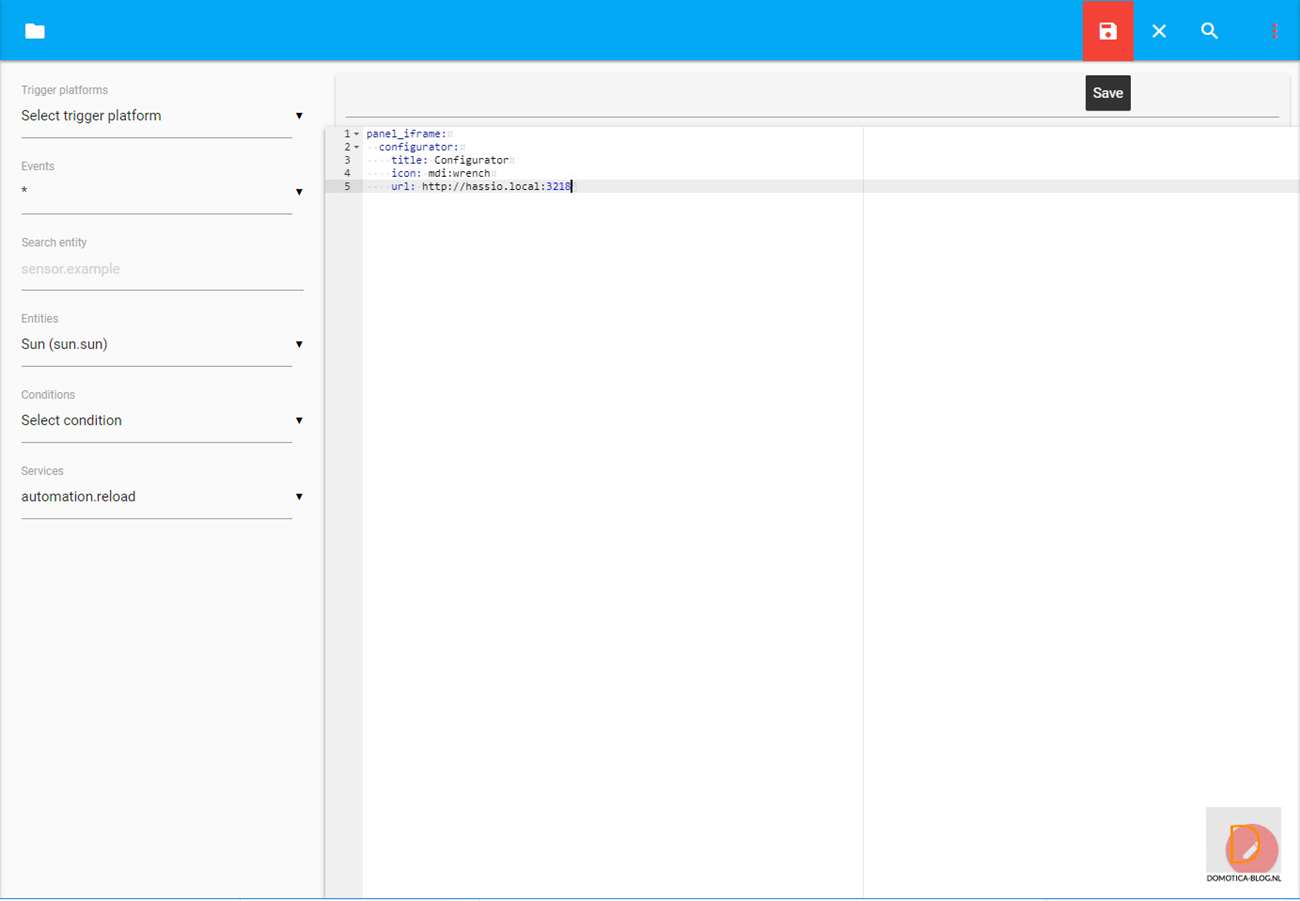Click the icon: mdi:wrench line
The image size is (1300, 901).
tap(440, 173)
